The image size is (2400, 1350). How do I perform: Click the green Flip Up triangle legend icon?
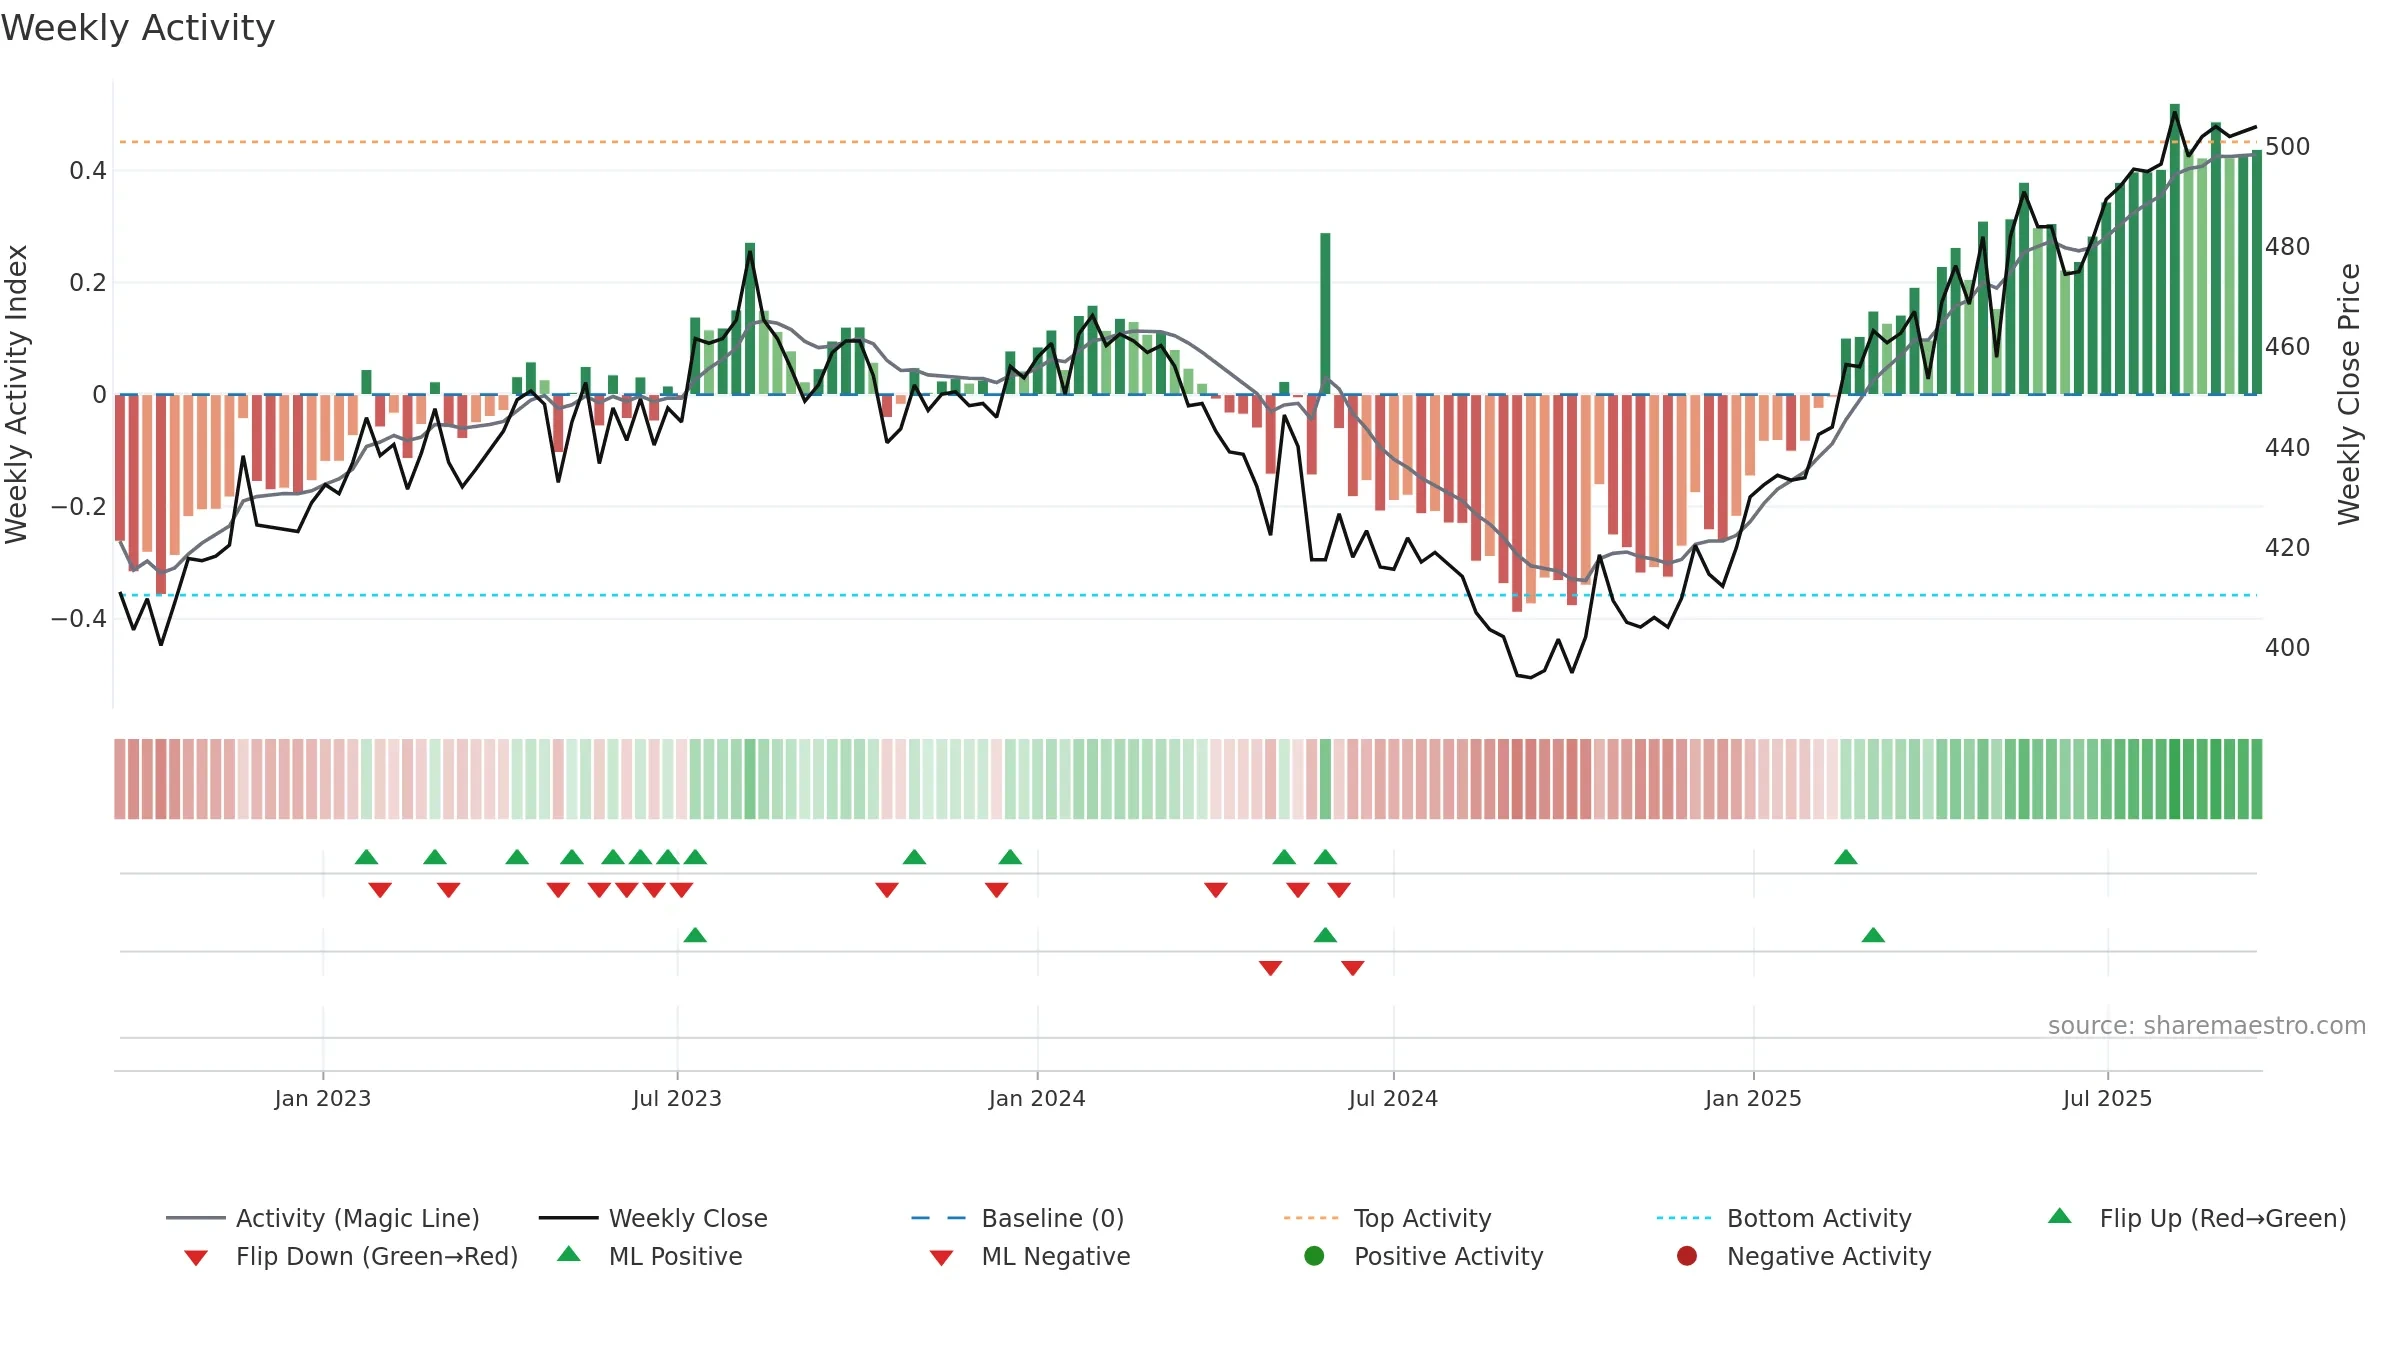2060,1216
